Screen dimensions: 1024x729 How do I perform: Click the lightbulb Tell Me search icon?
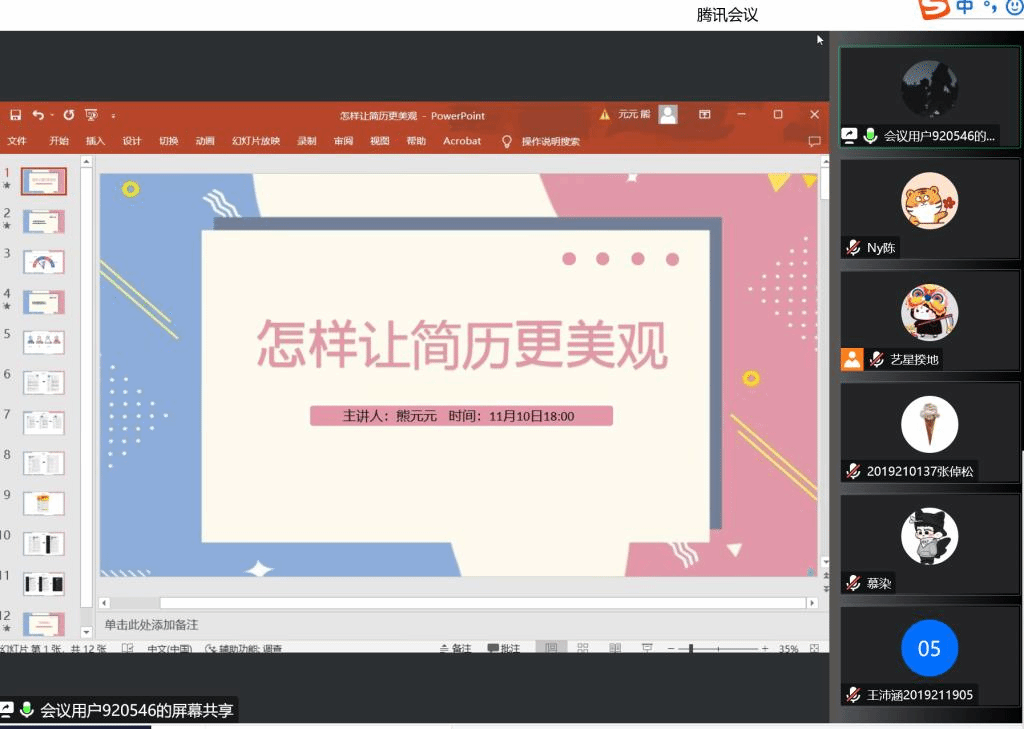pos(507,142)
